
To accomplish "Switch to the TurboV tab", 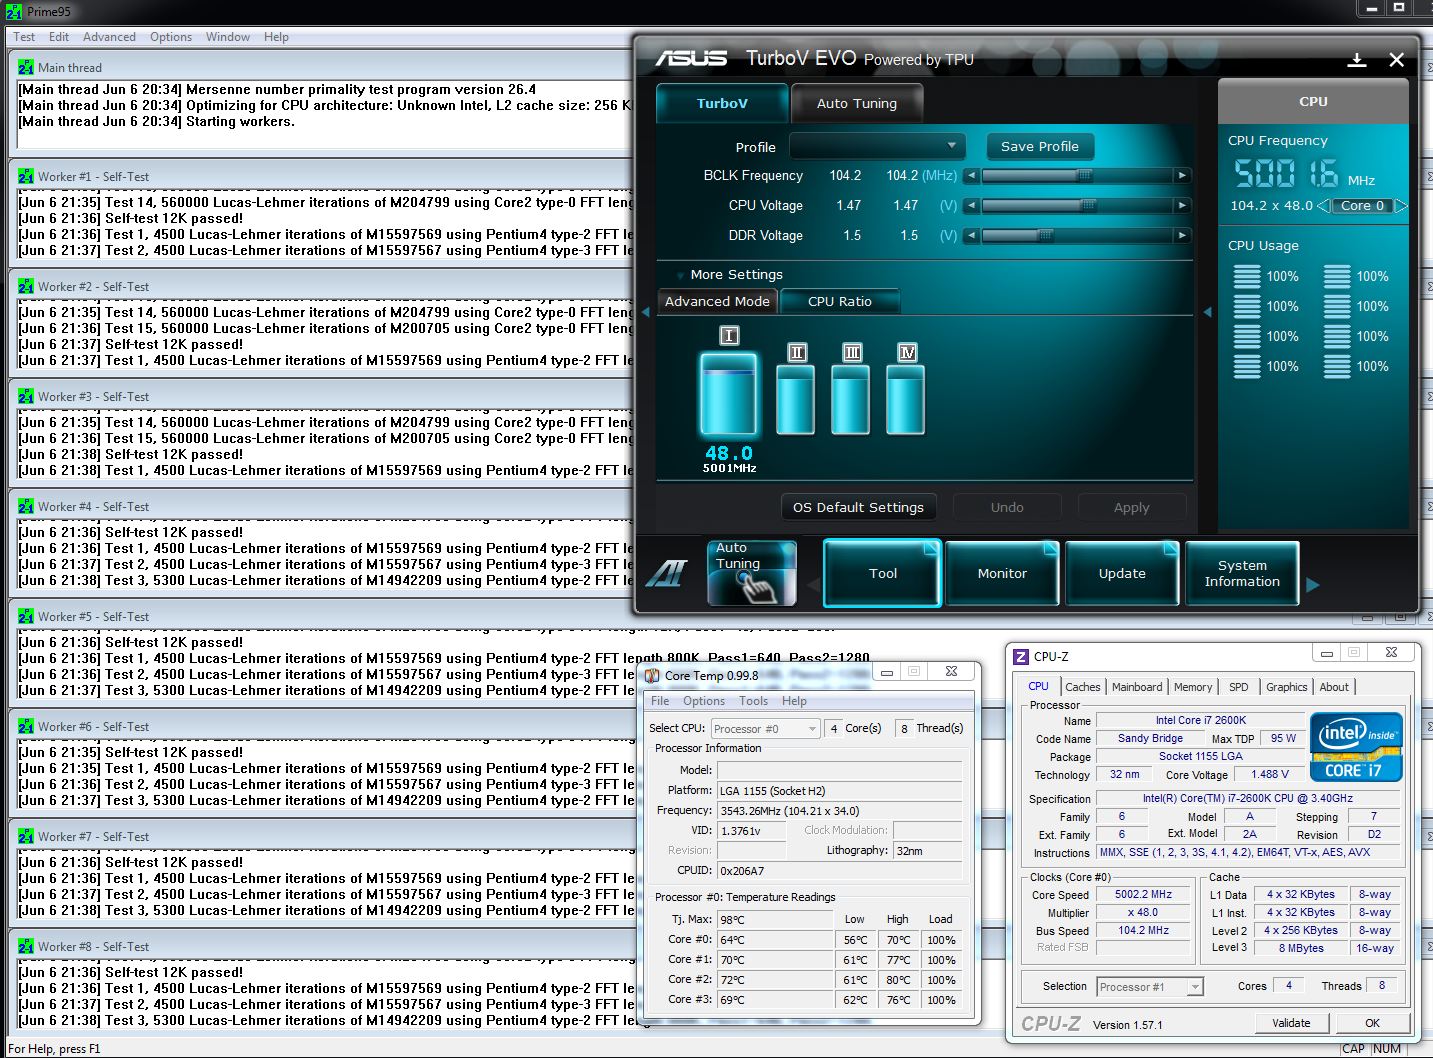I will (x=722, y=103).
